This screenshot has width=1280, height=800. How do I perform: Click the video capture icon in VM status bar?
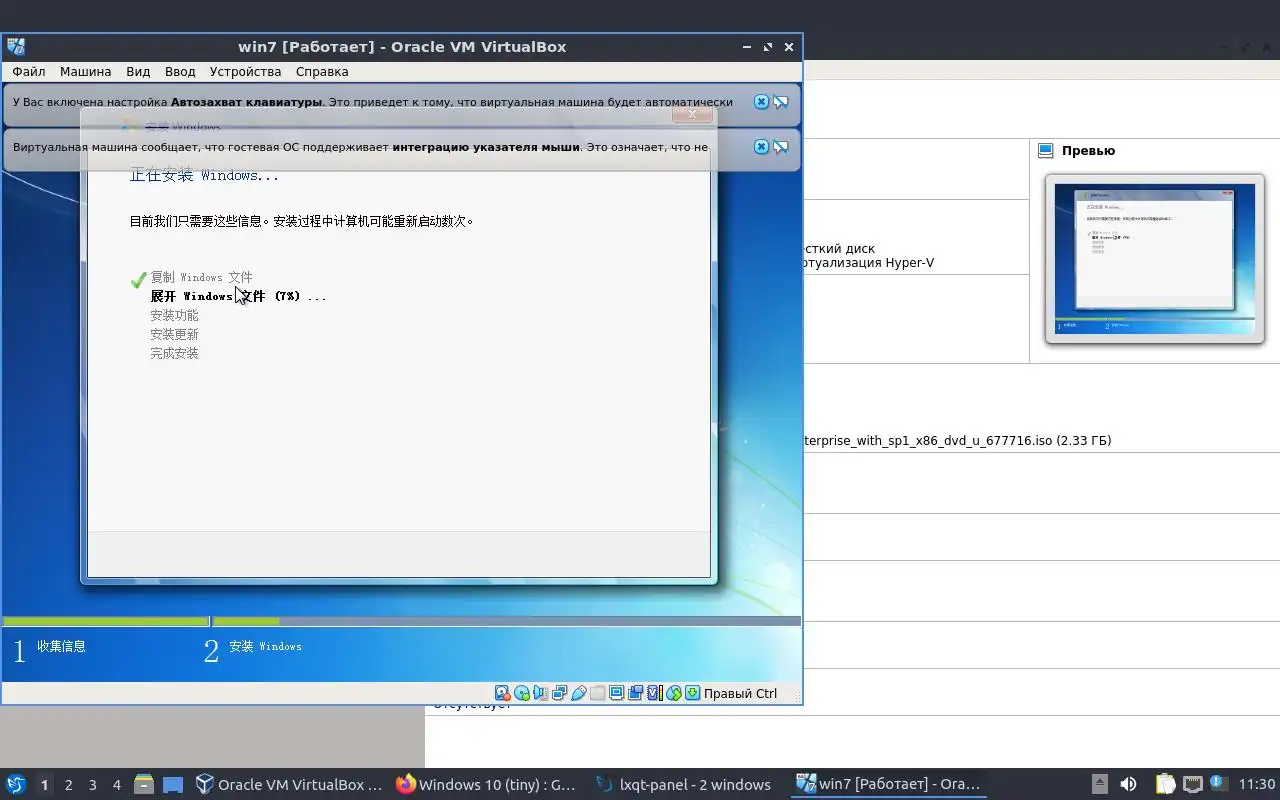point(636,693)
